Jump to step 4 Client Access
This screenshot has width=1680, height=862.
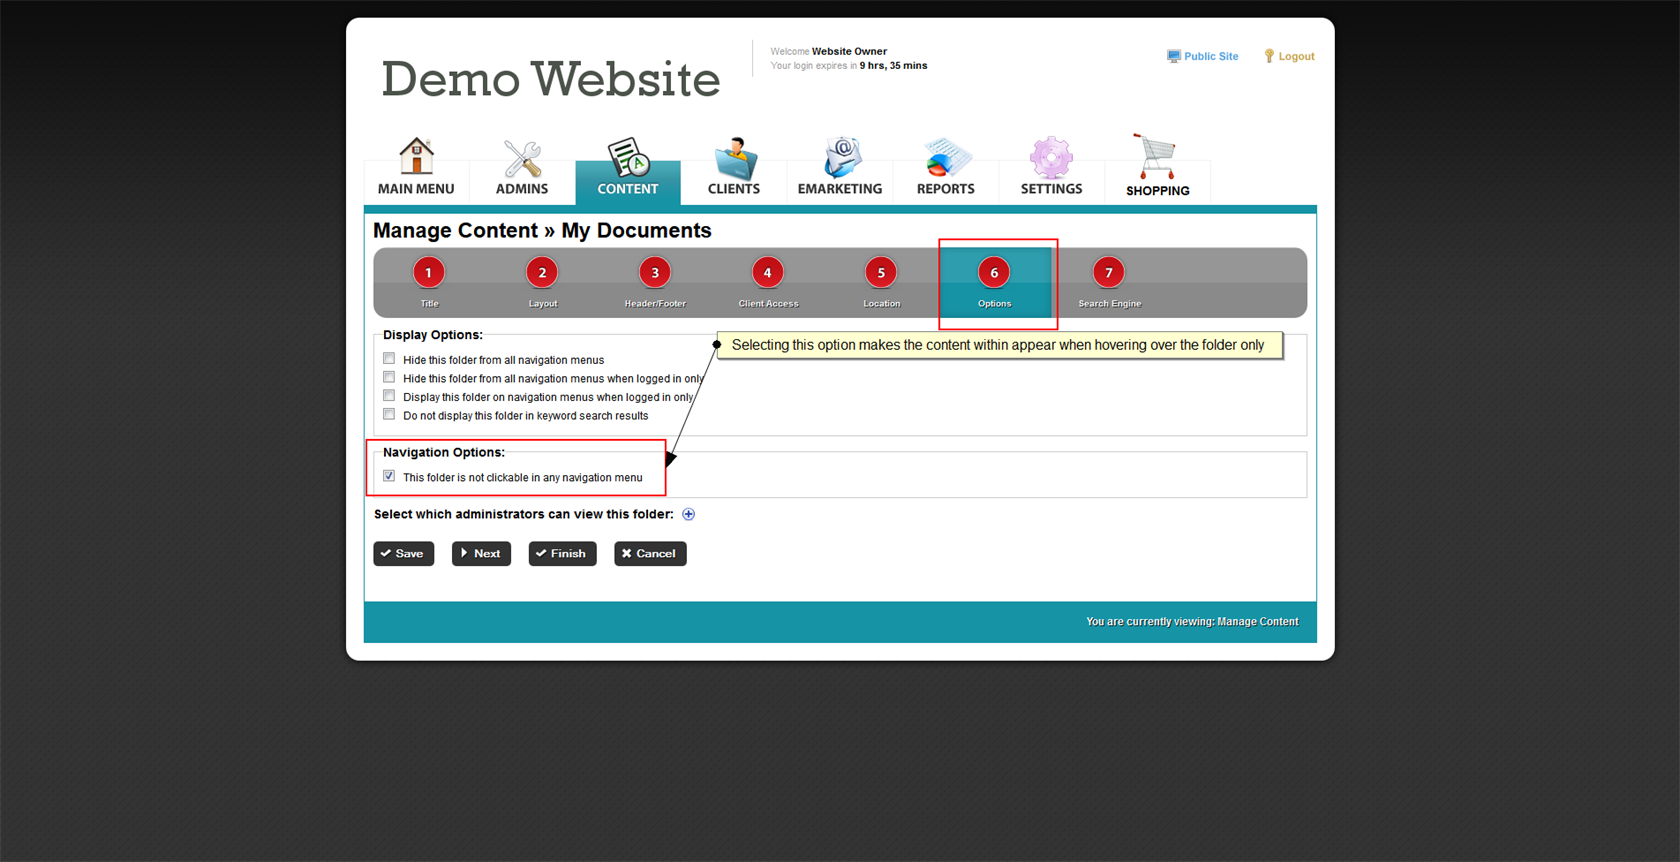point(768,273)
